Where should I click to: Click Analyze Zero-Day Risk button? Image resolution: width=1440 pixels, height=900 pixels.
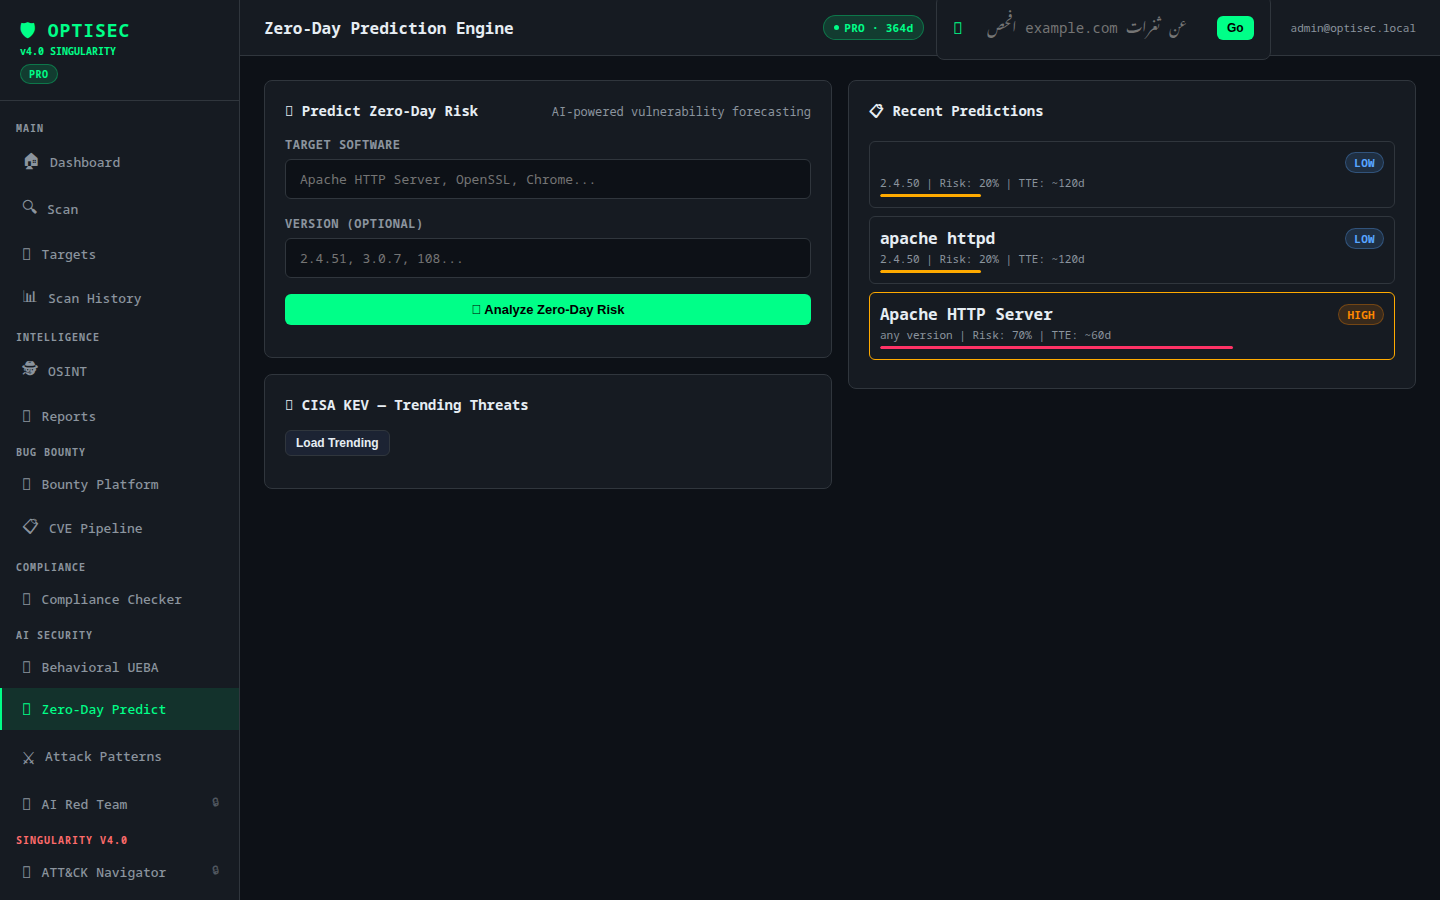pos(548,309)
